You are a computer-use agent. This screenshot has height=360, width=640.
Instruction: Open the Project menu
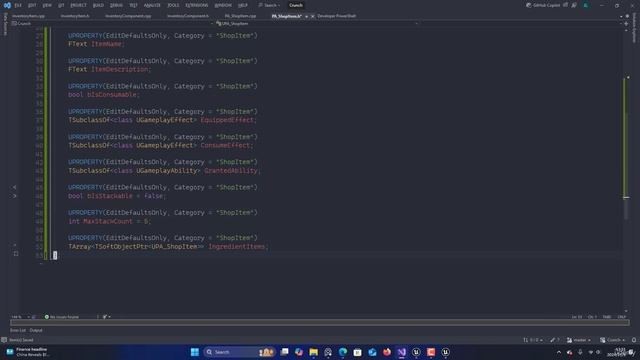(78, 5)
